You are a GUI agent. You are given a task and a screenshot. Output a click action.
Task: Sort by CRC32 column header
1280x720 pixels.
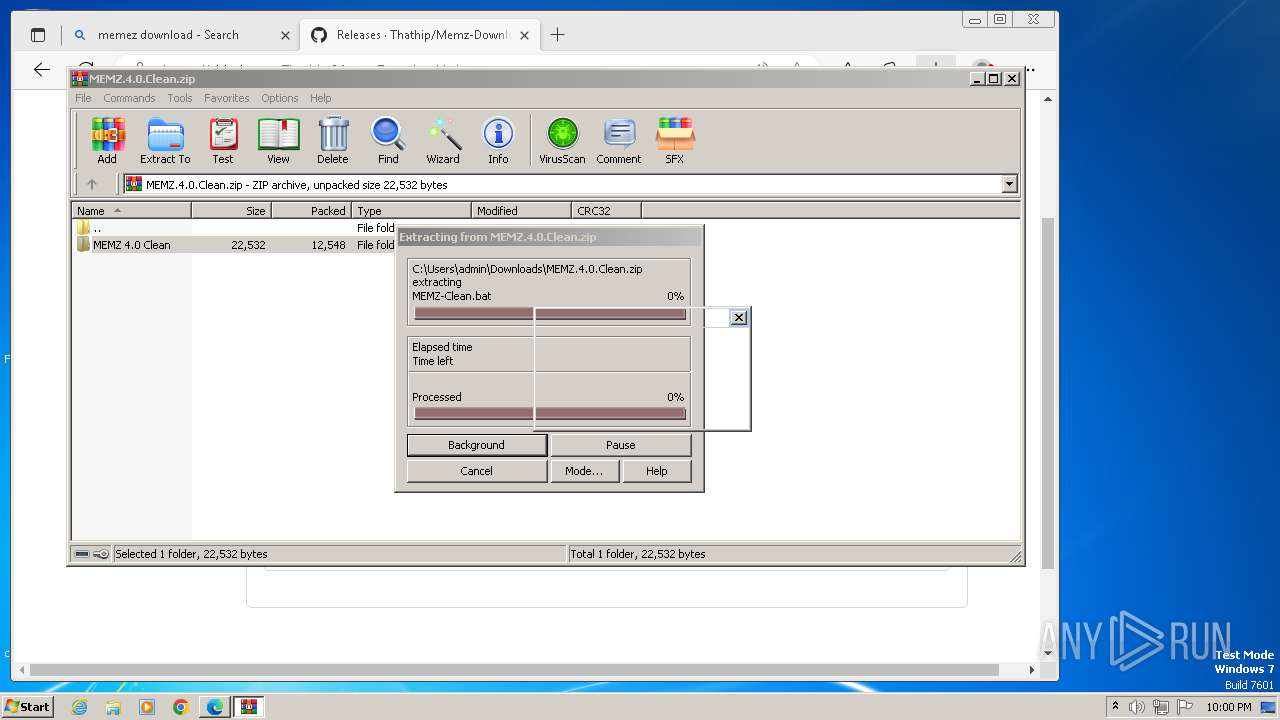coord(606,210)
